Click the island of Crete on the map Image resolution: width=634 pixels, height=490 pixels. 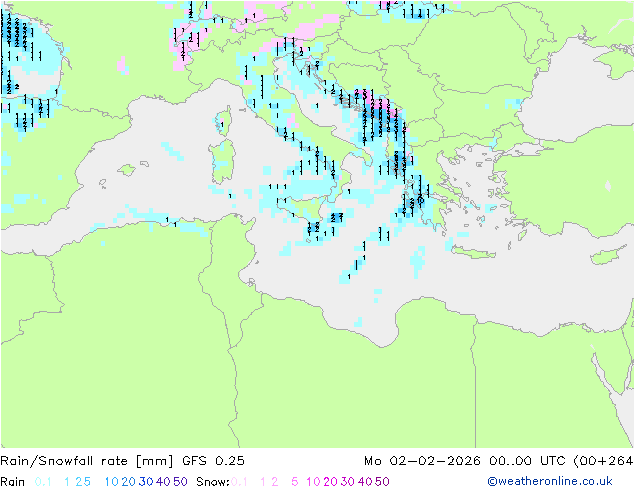(473, 252)
